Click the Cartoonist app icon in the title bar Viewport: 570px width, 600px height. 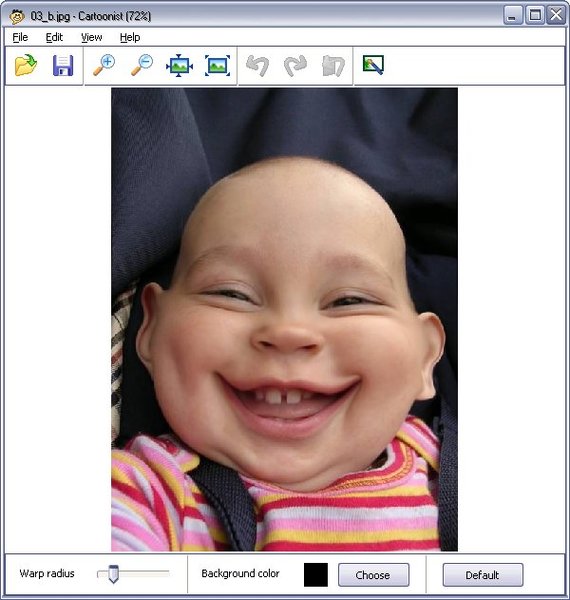[x=17, y=16]
